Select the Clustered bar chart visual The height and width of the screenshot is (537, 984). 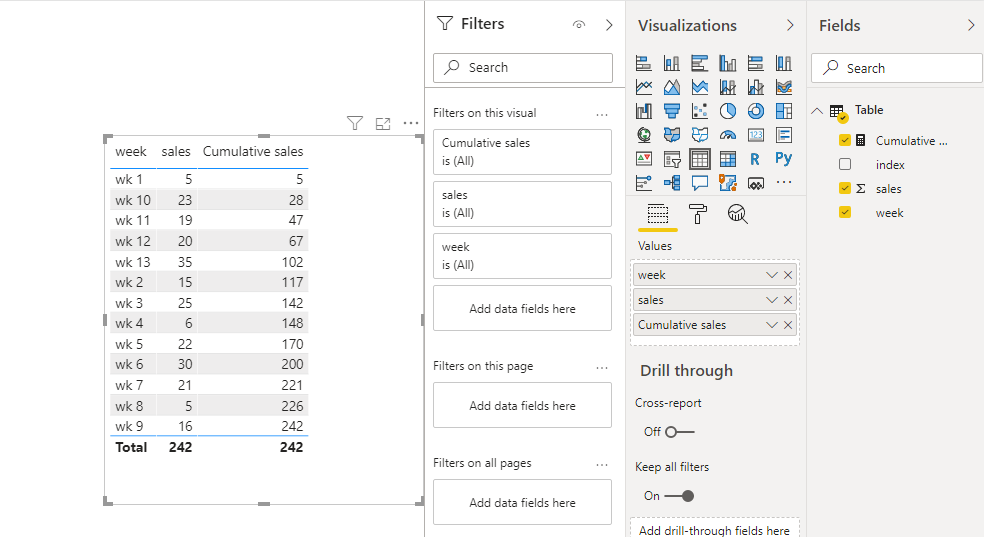tap(700, 63)
